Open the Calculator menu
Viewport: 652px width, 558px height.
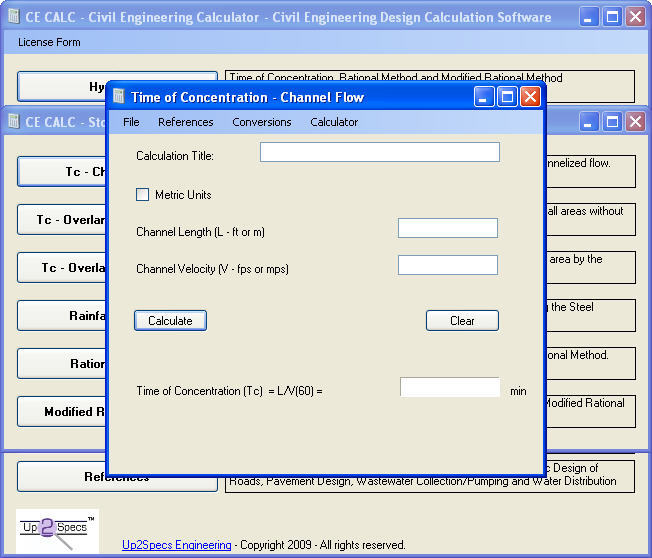(x=334, y=122)
